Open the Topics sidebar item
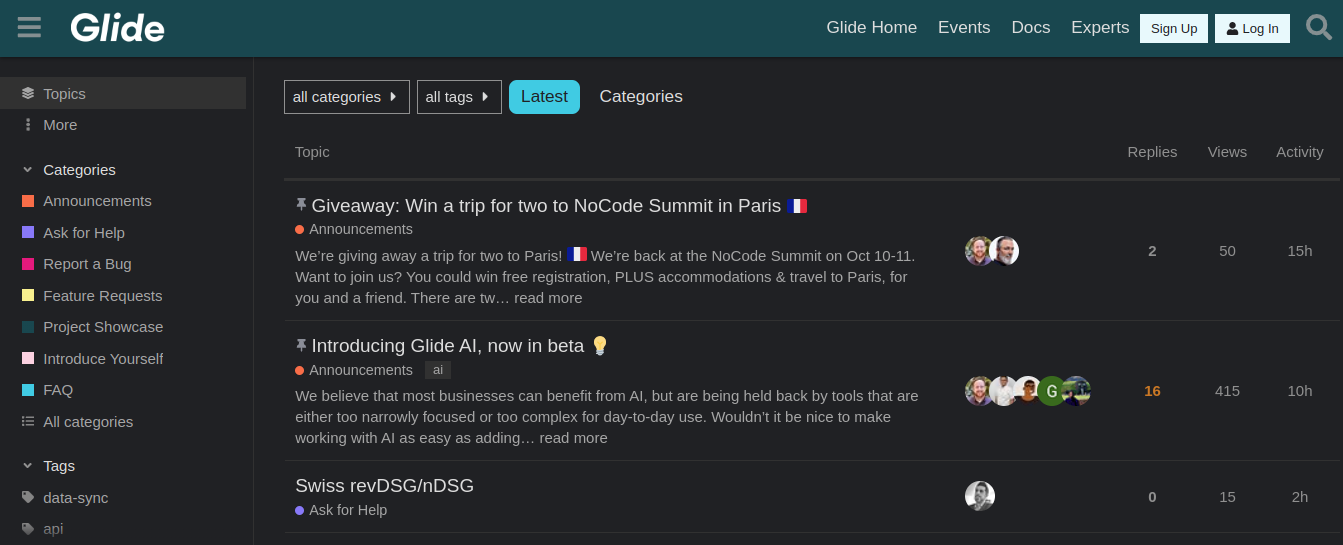The width and height of the screenshot is (1343, 545). (123, 93)
